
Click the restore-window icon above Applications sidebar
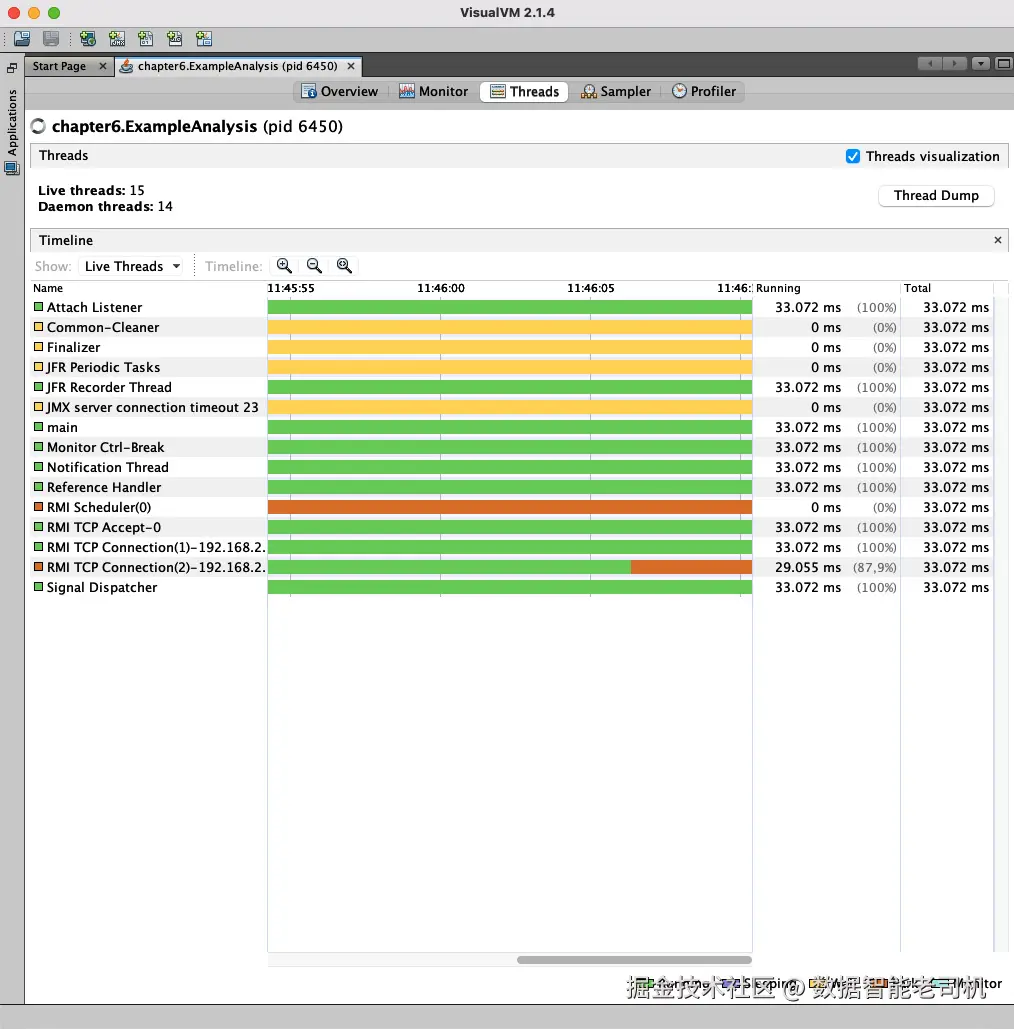pos(12,68)
